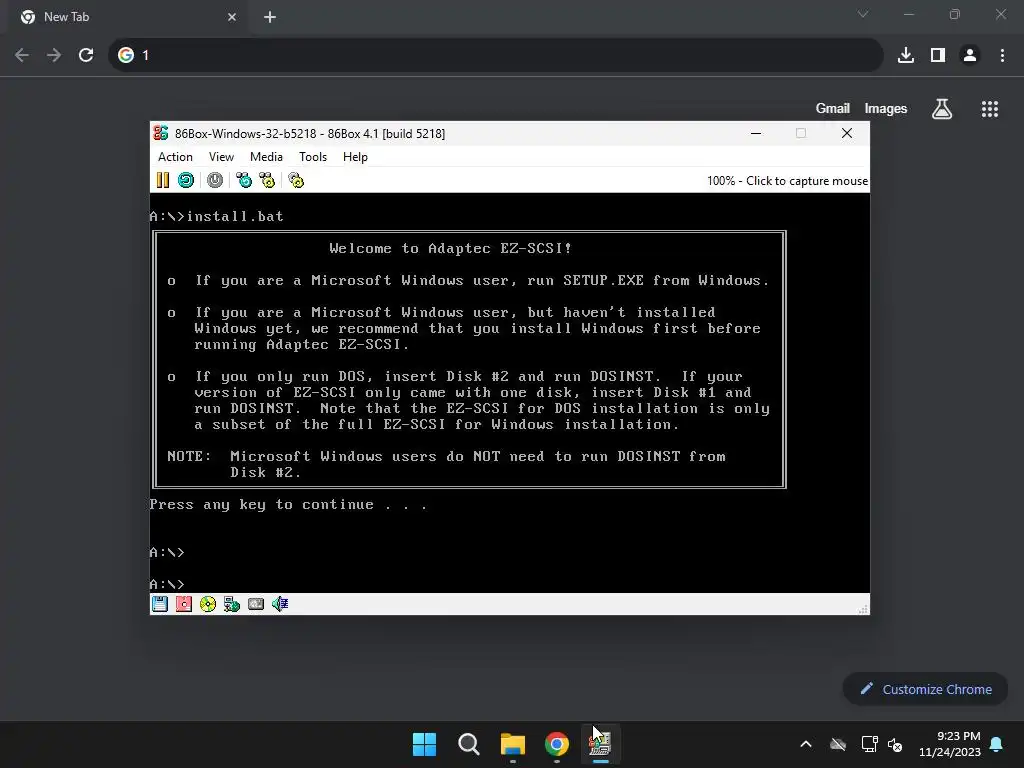Open Windows taskbar search
This screenshot has height=768, width=1024.
click(469, 744)
